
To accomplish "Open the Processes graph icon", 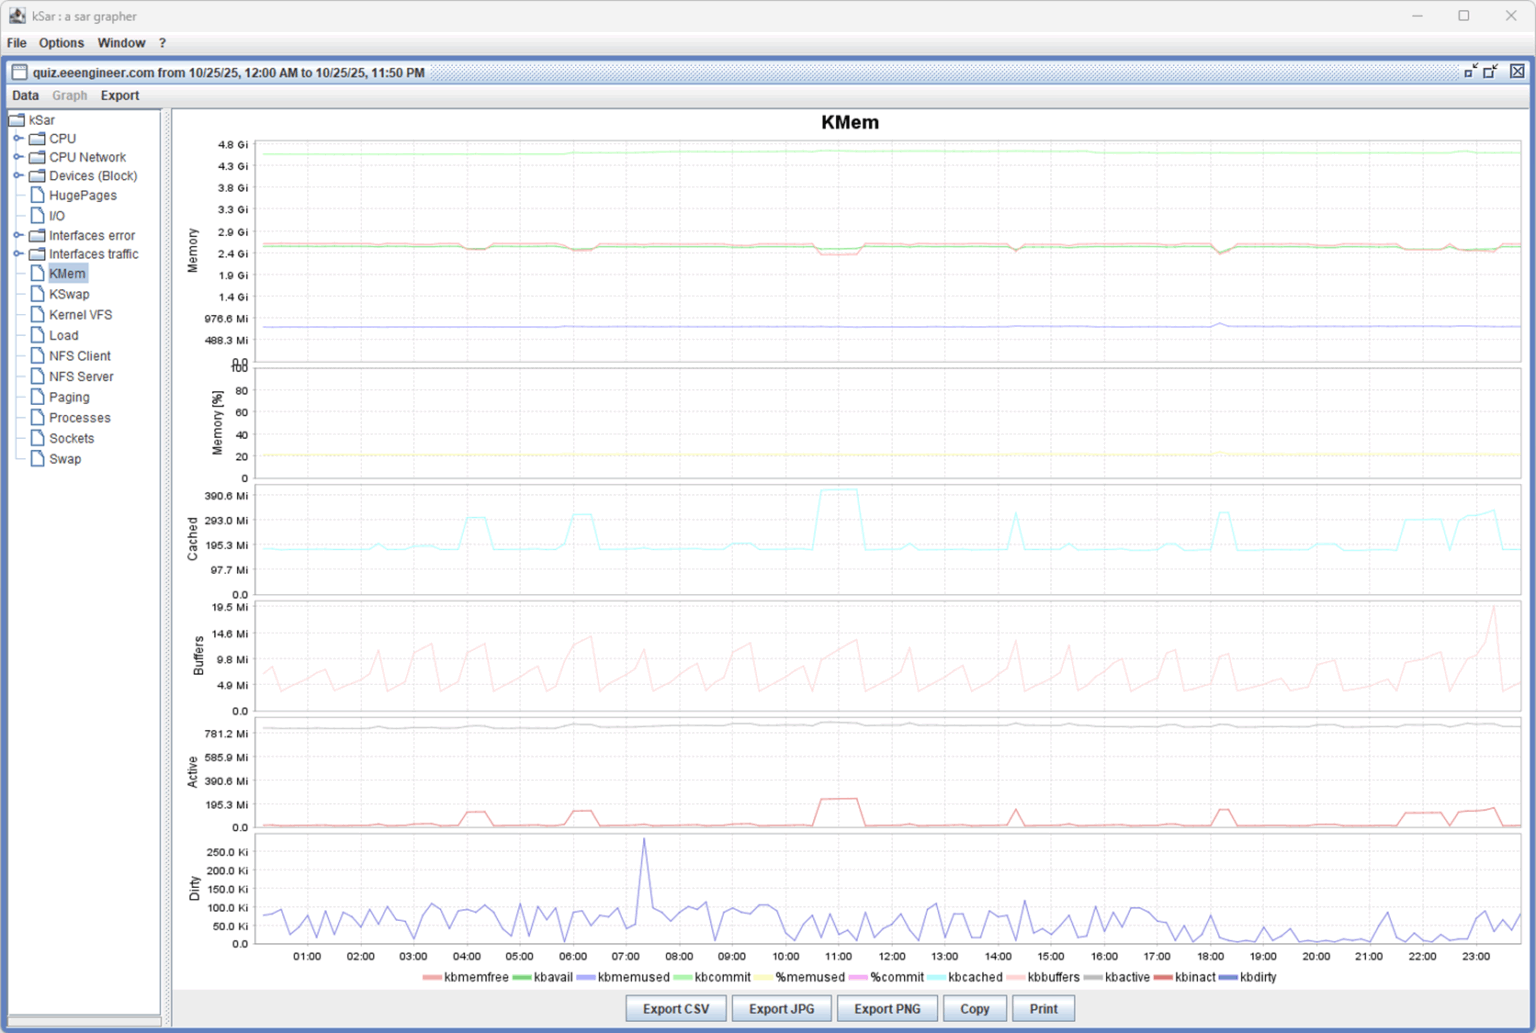I will 36,417.
